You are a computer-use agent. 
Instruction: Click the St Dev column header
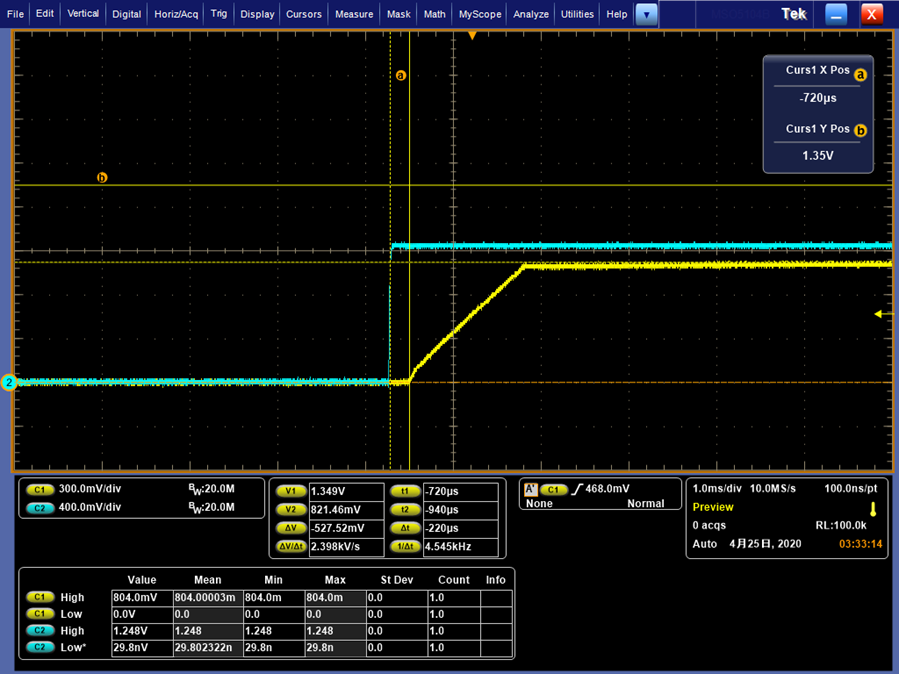pyautogui.click(x=397, y=580)
